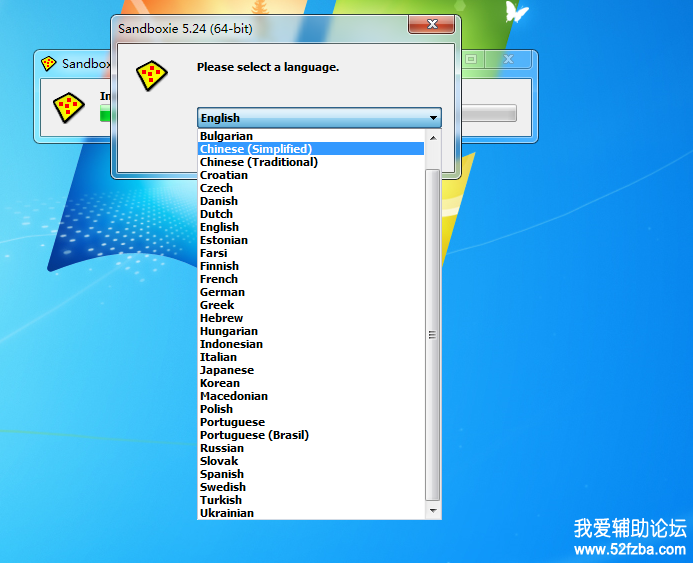Click Sandboxie title bar icon of installer window
Viewport: 693px width, 563px height.
coord(49,64)
